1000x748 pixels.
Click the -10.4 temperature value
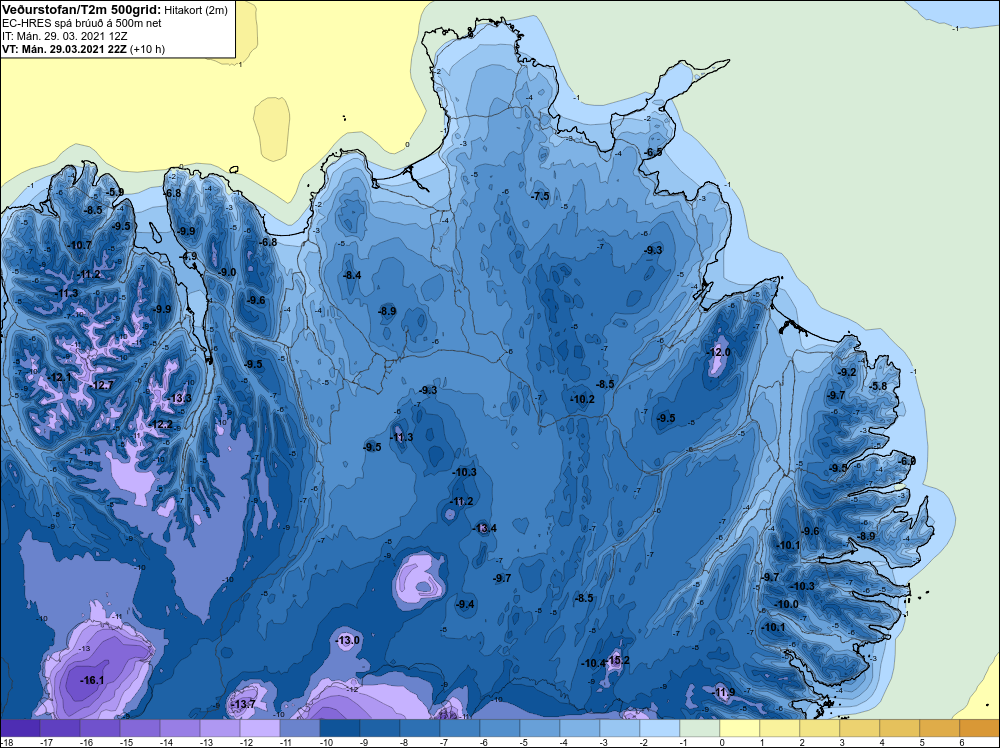pos(593,663)
